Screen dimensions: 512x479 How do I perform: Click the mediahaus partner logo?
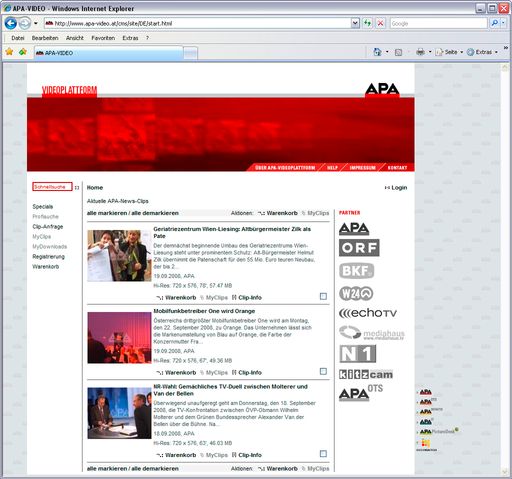click(x=372, y=333)
